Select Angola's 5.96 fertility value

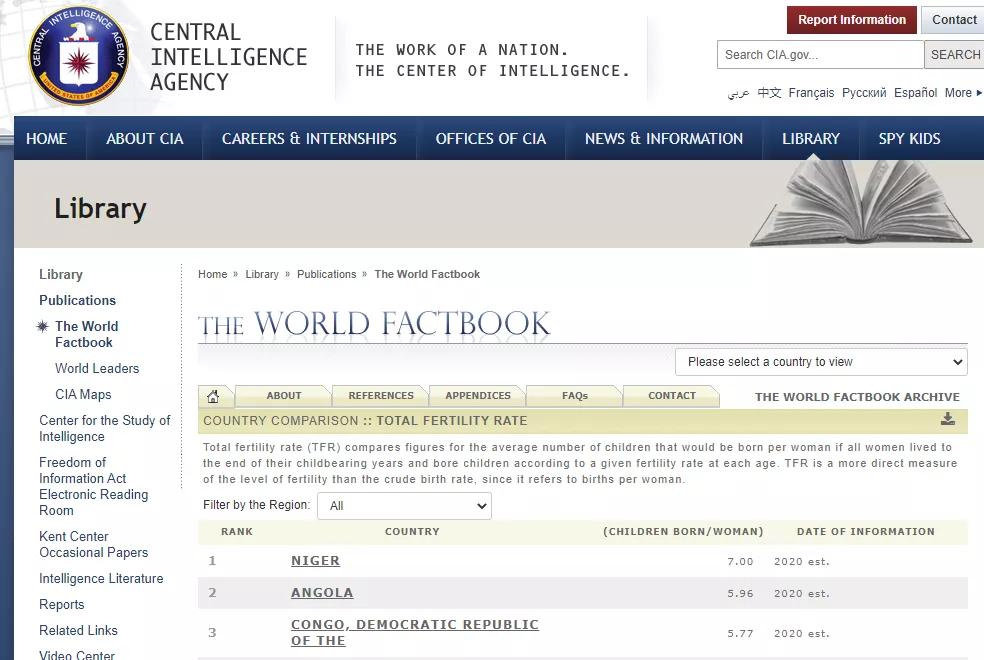[740, 593]
